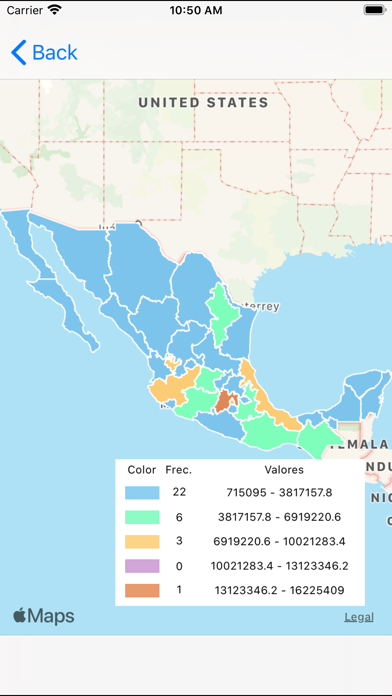Click the Valores column header in legend
This screenshot has width=392, height=696.
point(284,470)
